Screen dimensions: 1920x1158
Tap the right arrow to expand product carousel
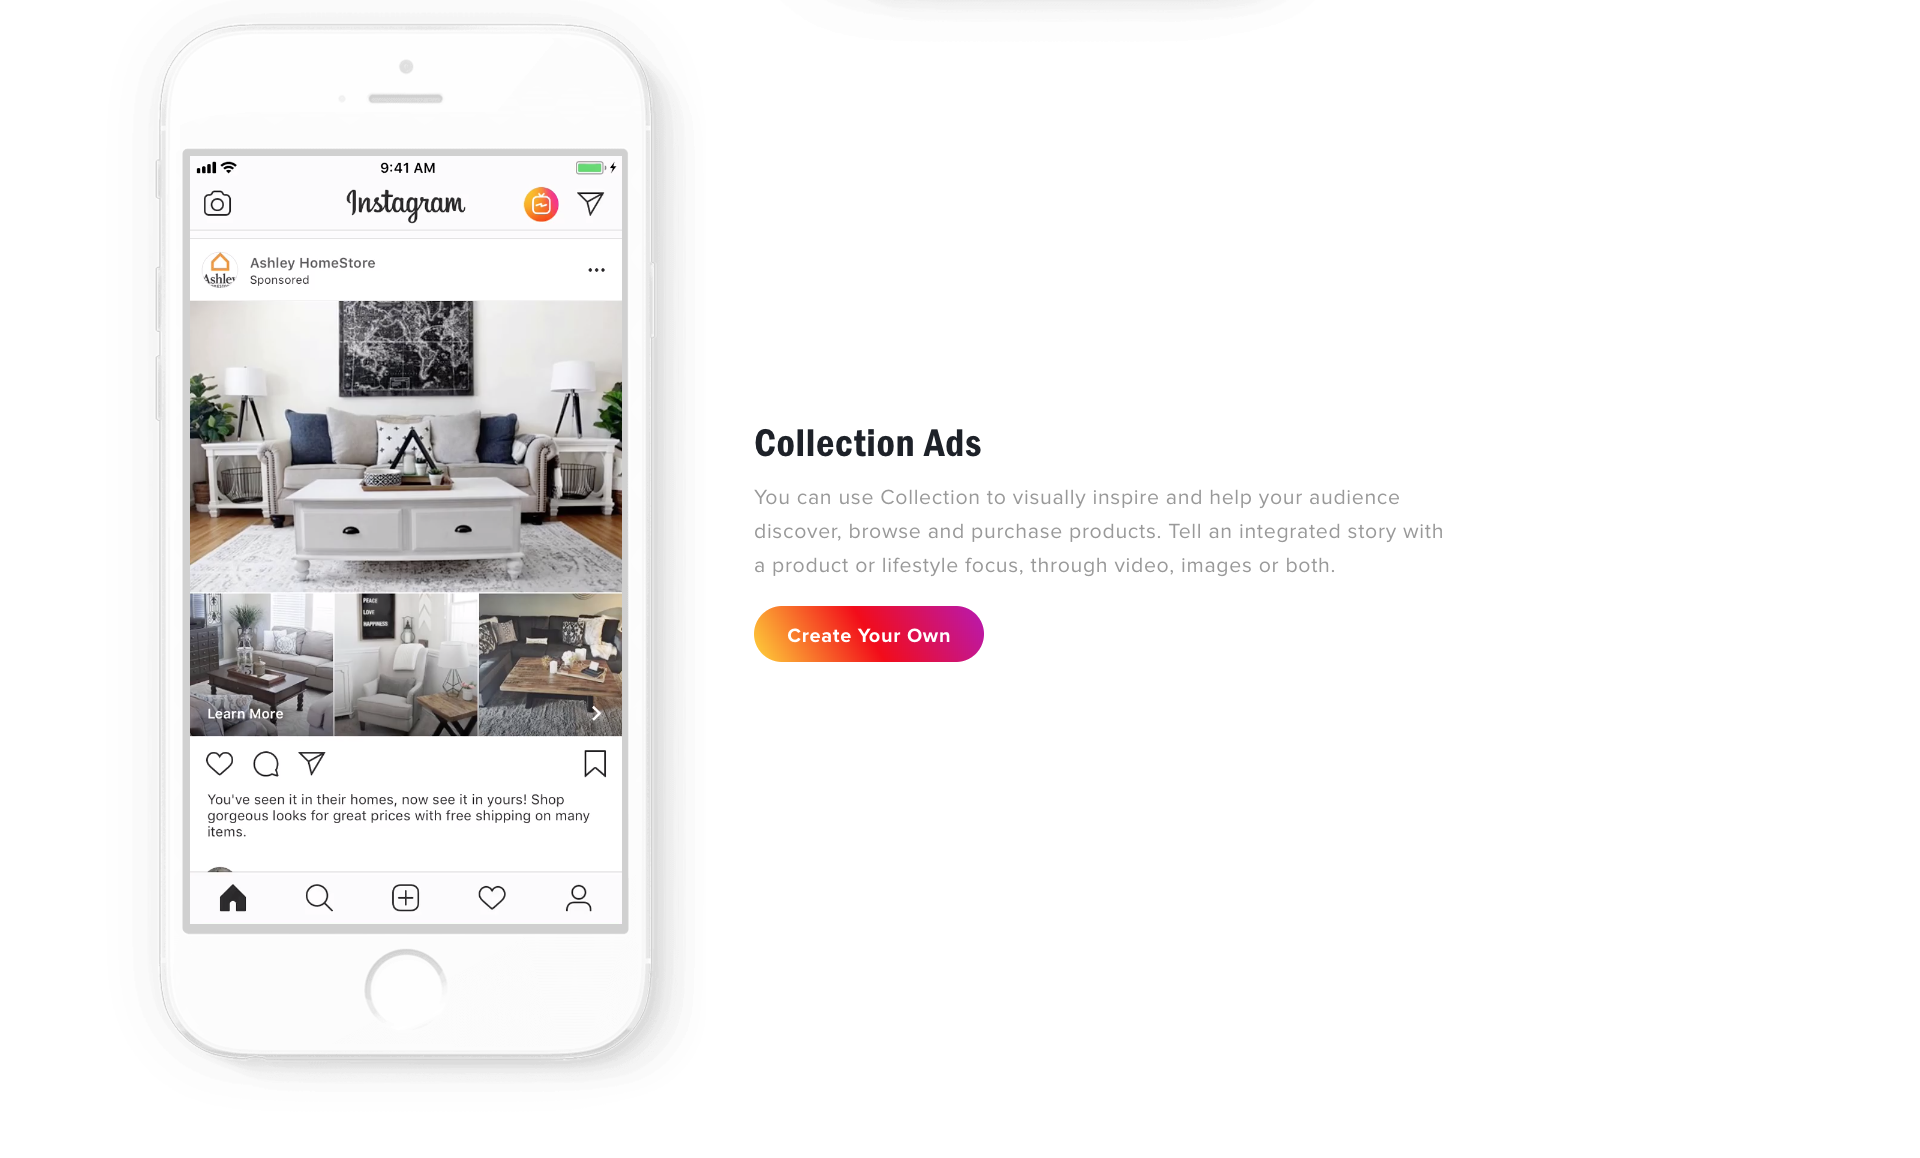597,713
